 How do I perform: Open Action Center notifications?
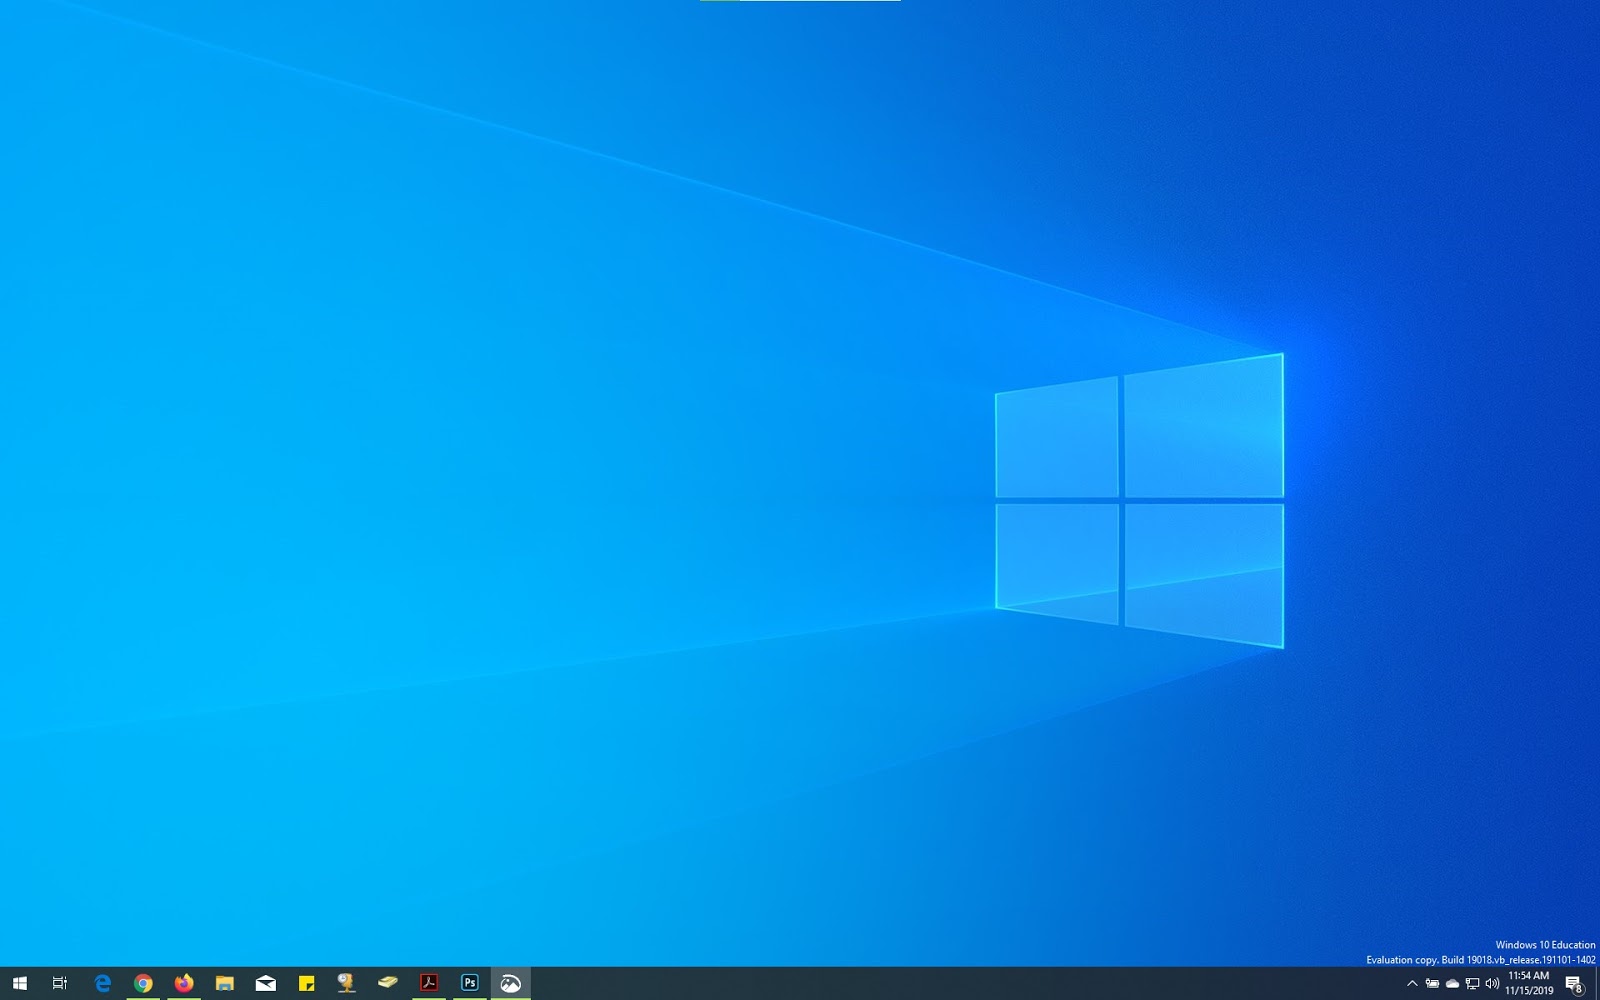click(x=1574, y=983)
